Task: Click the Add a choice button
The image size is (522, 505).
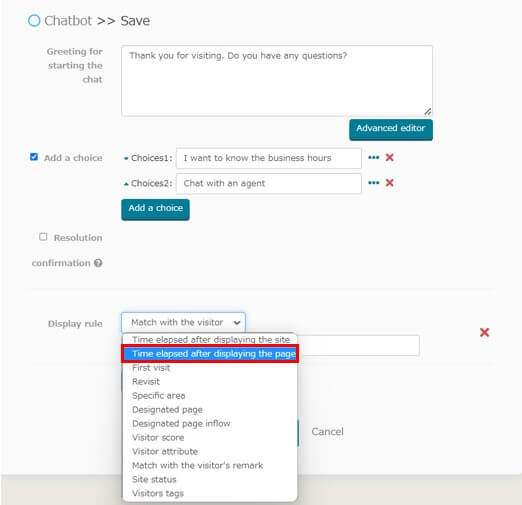Action: [155, 209]
